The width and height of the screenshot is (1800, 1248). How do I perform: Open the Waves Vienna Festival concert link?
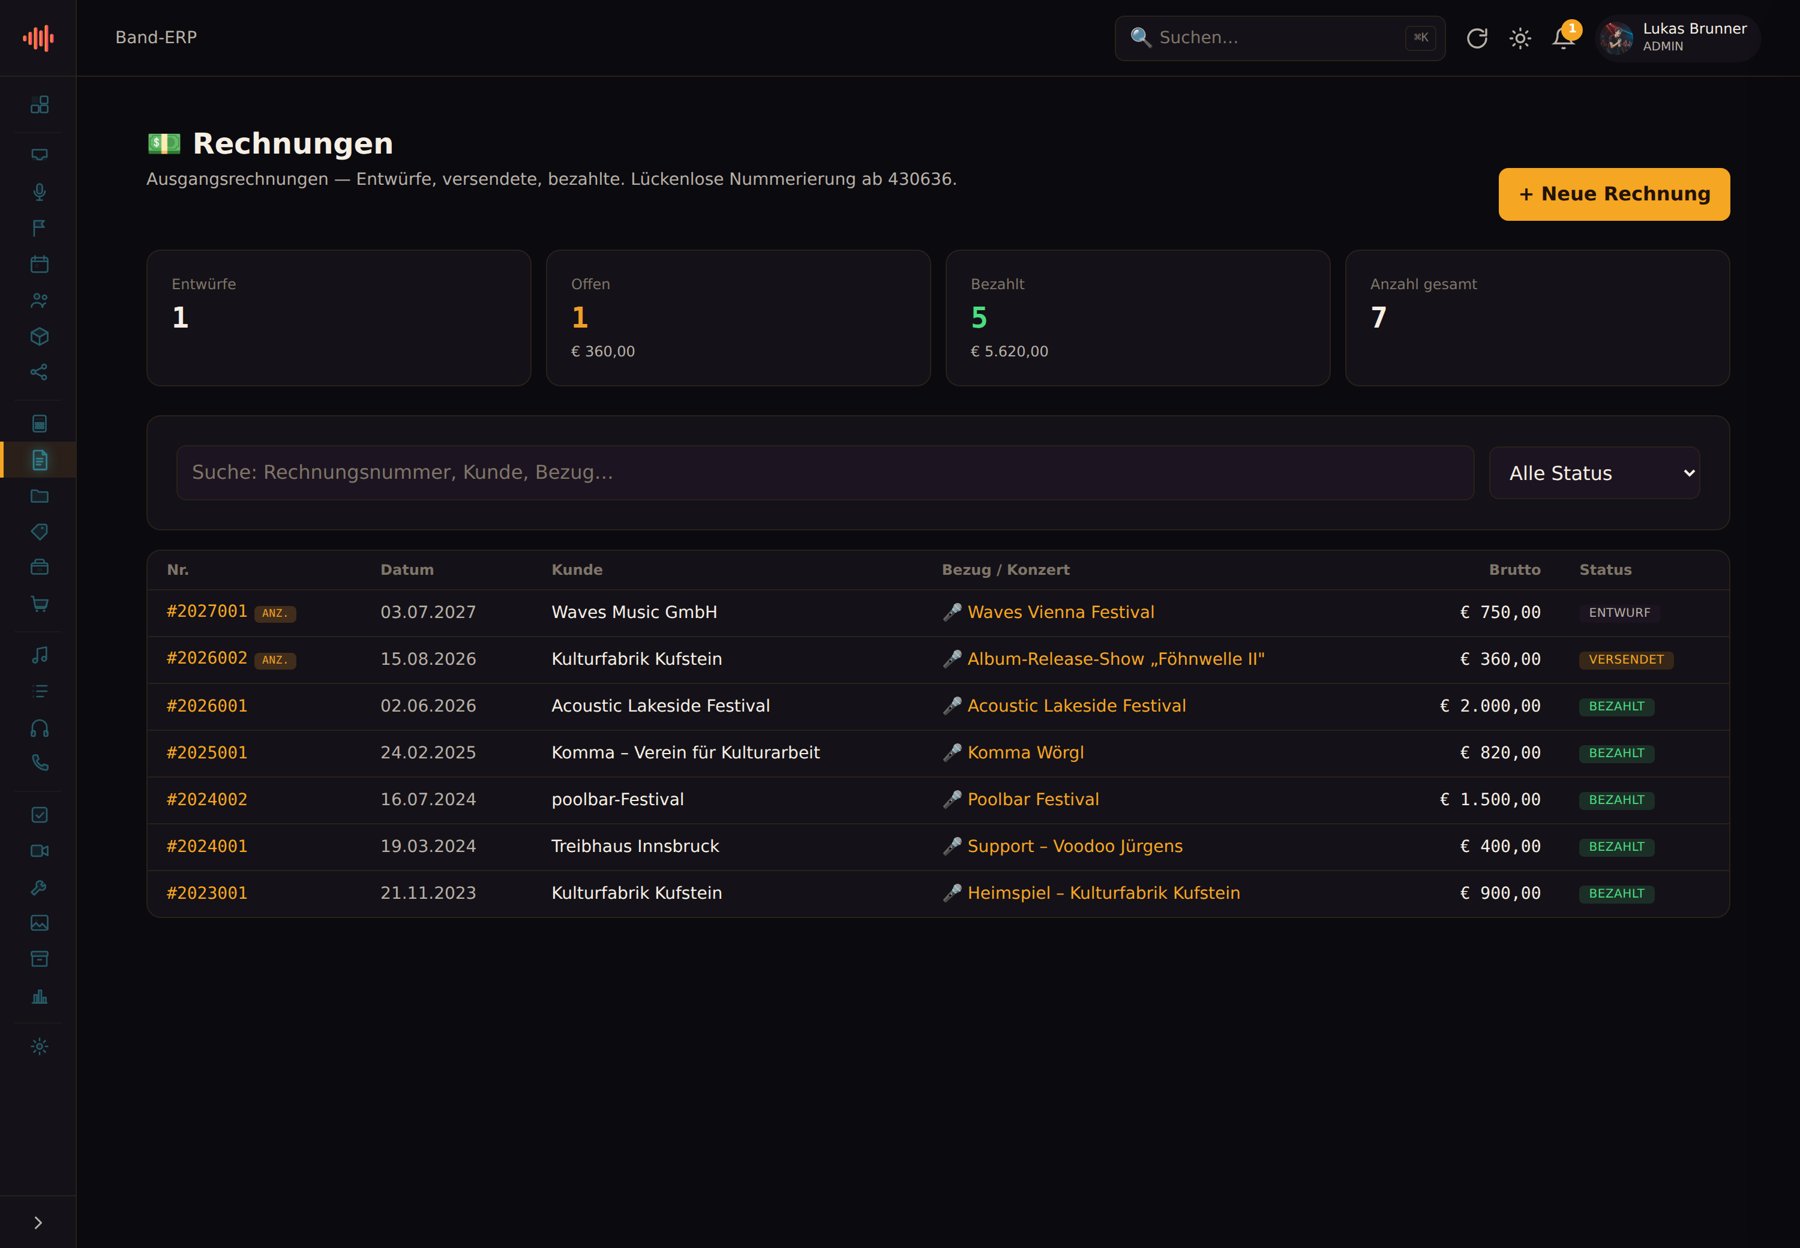coord(1060,612)
